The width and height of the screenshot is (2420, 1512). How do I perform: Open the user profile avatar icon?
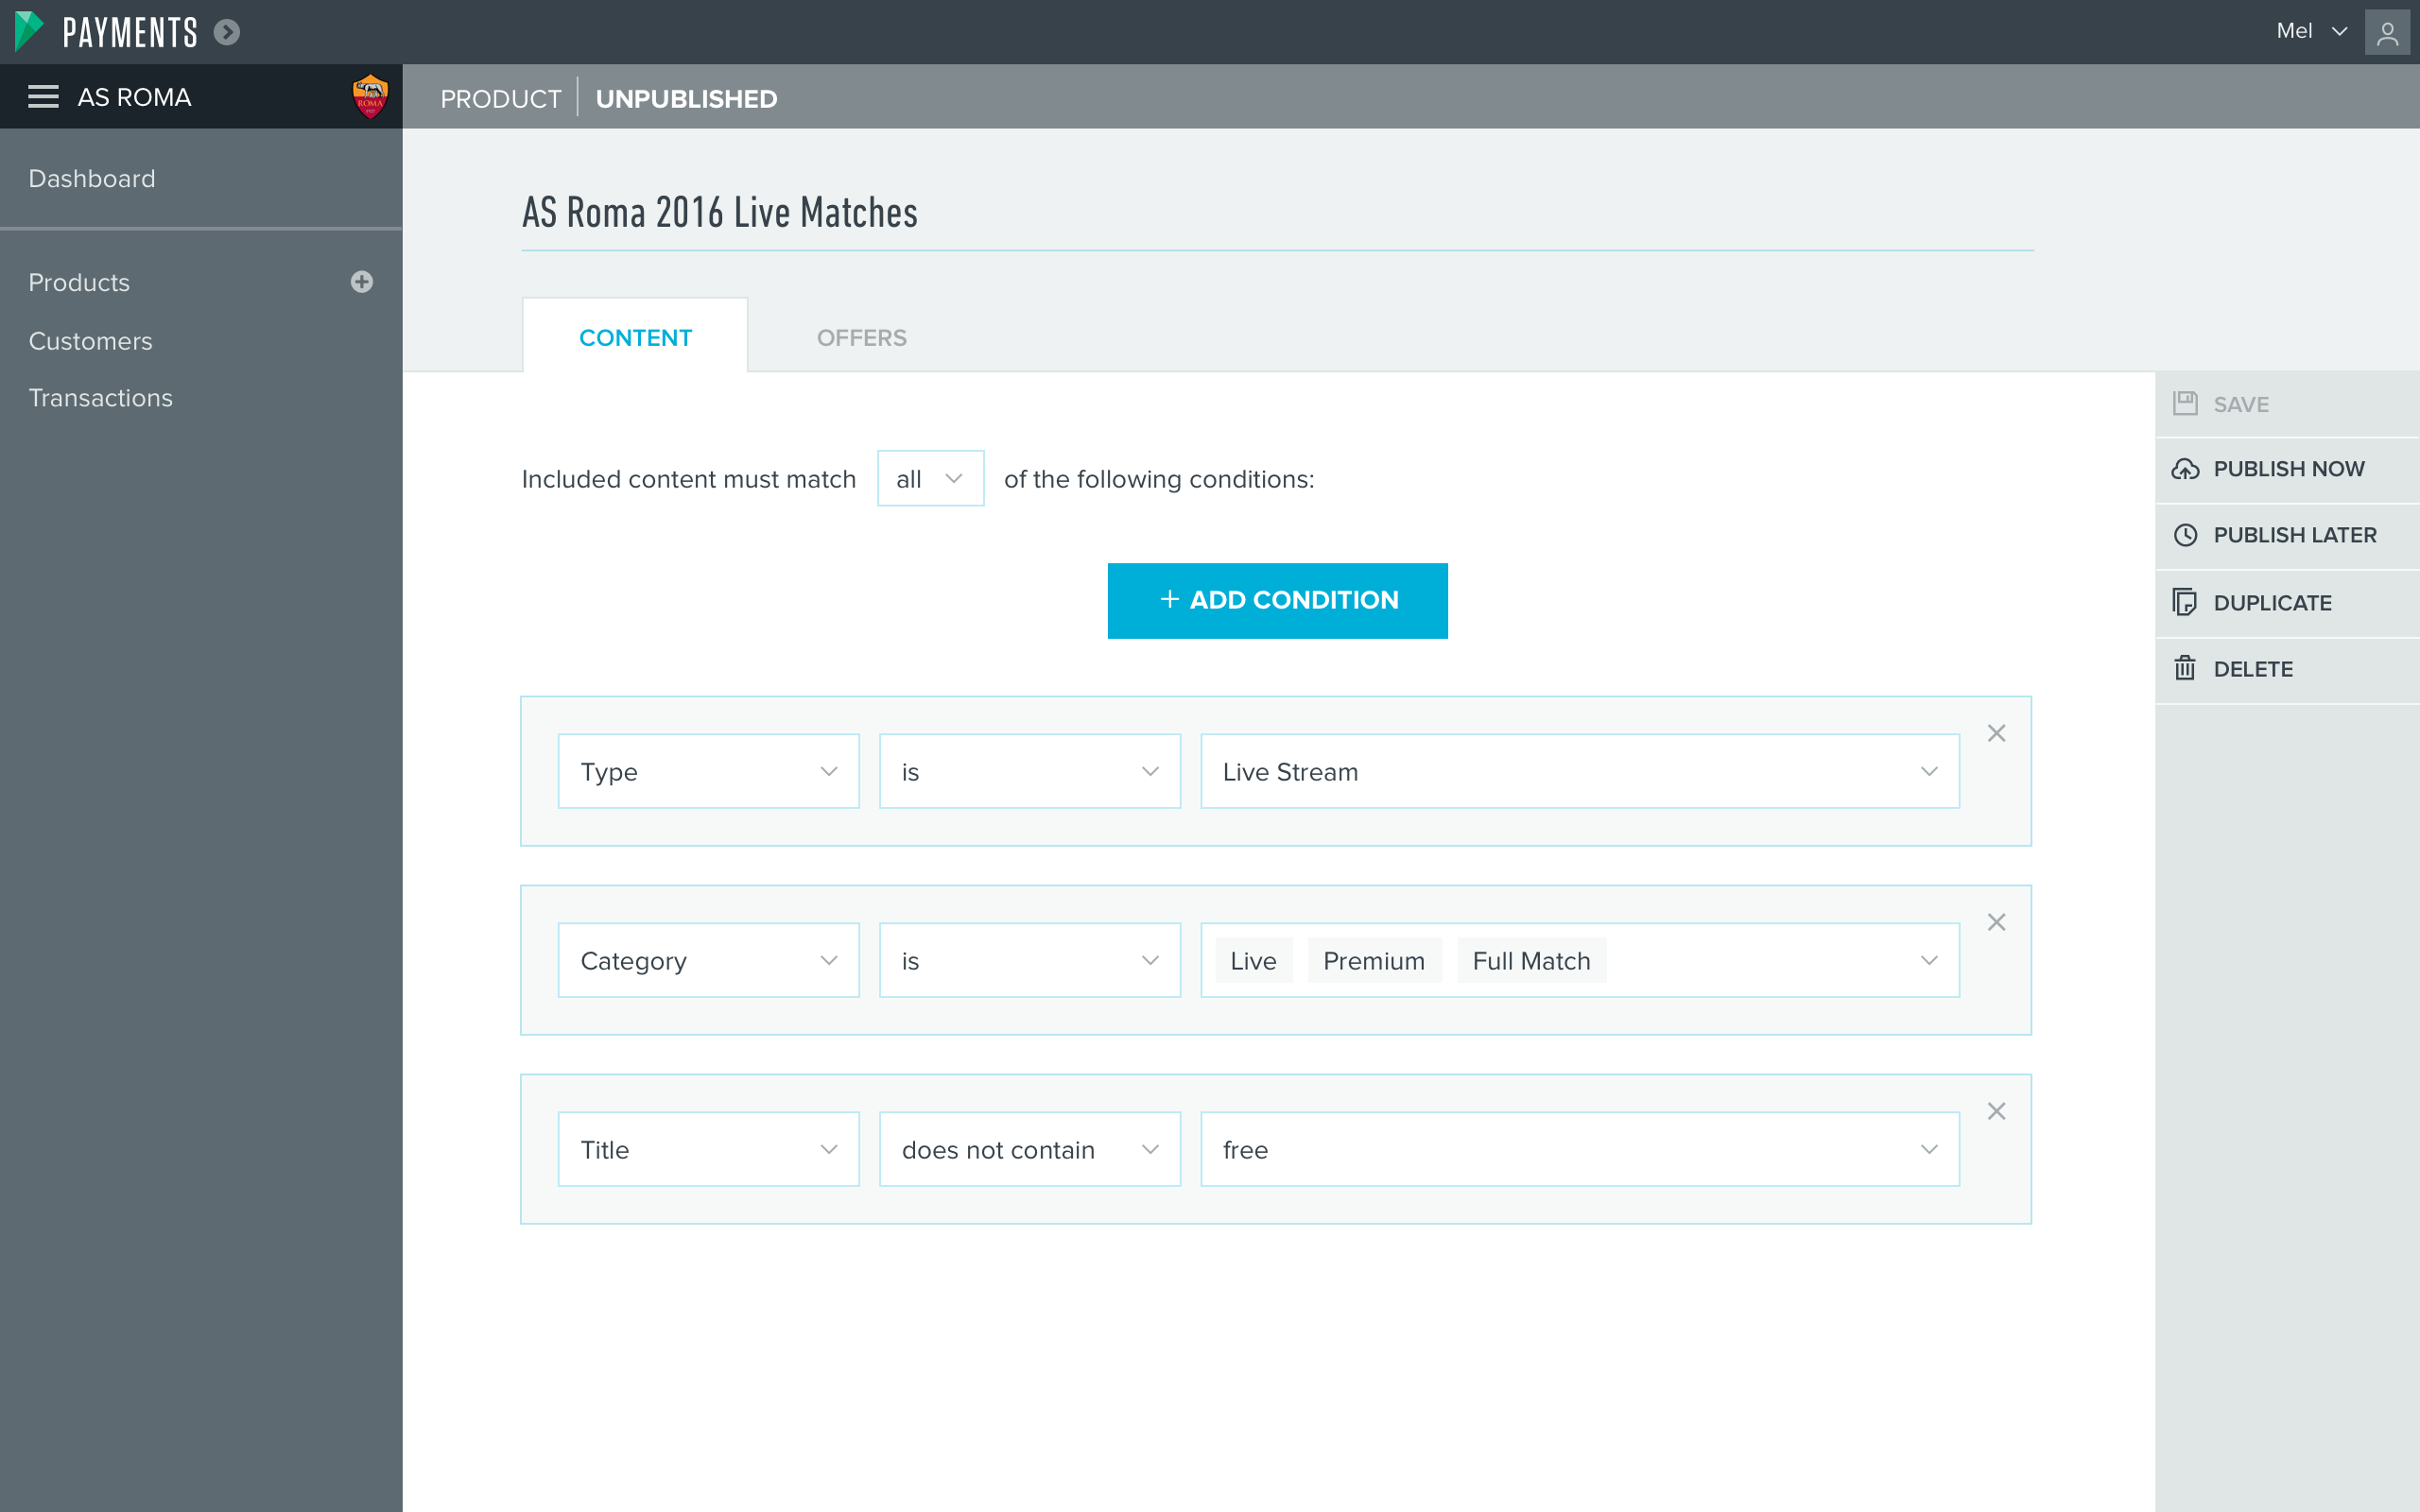[x=2387, y=32]
